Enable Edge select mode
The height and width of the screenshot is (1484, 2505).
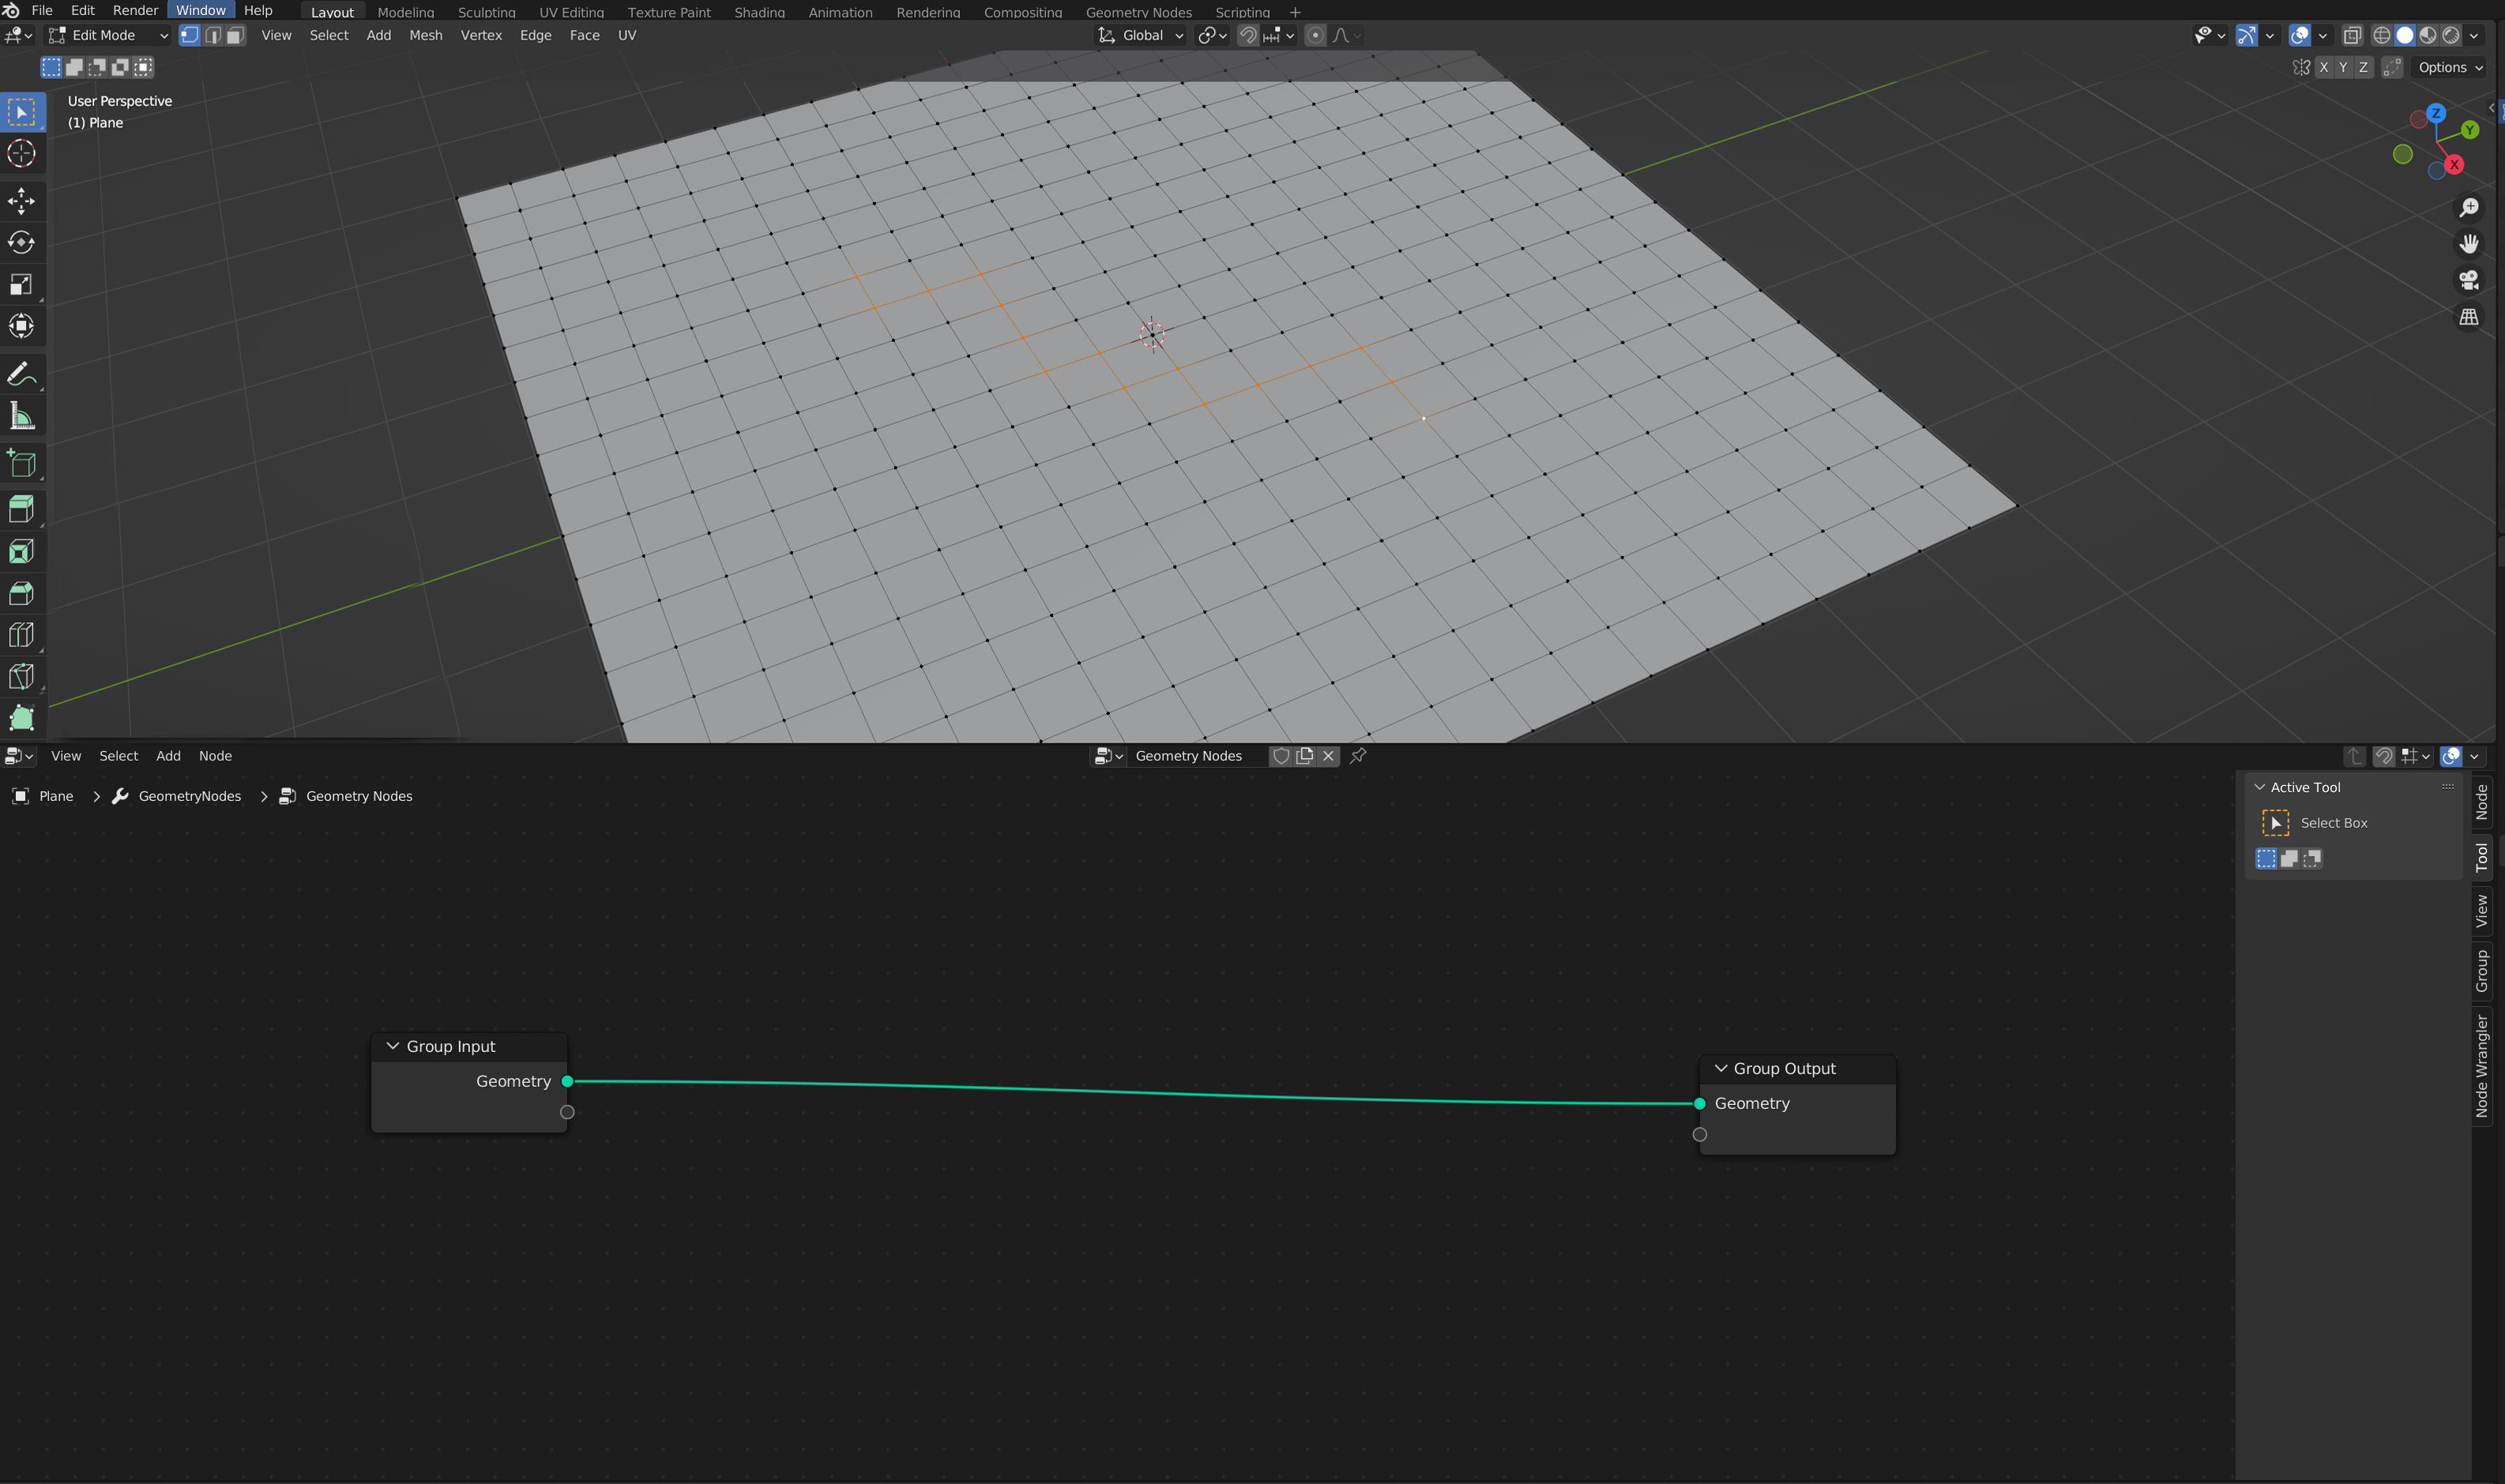212,35
